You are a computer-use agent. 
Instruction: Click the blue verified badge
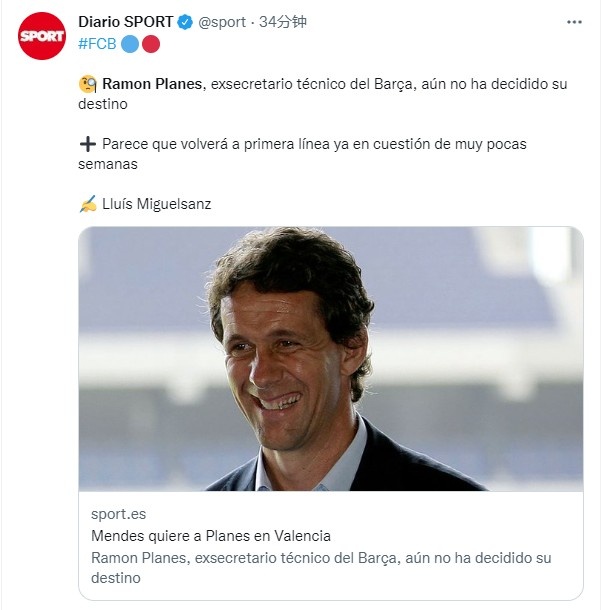click(185, 22)
